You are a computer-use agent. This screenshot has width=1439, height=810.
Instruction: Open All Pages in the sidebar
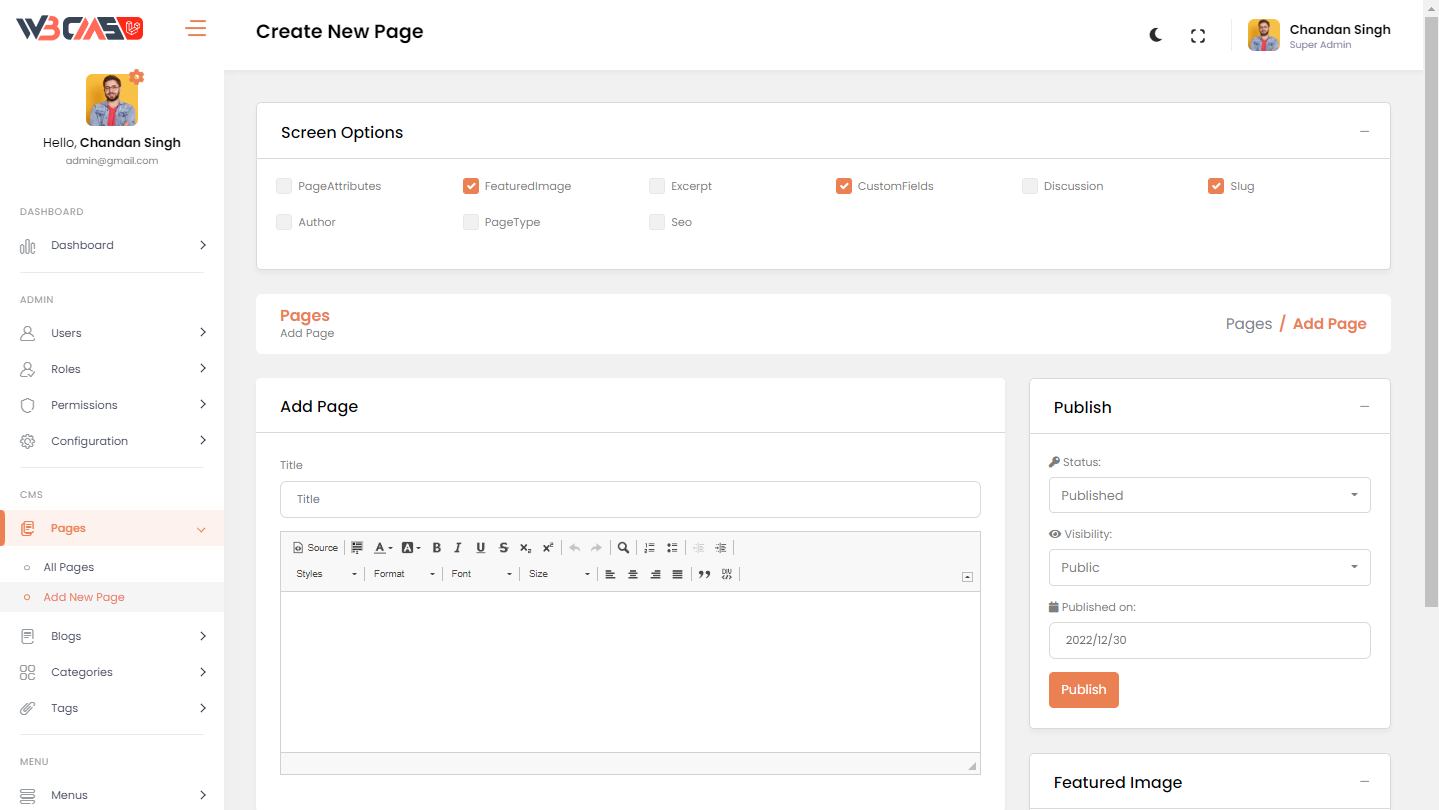click(x=69, y=567)
